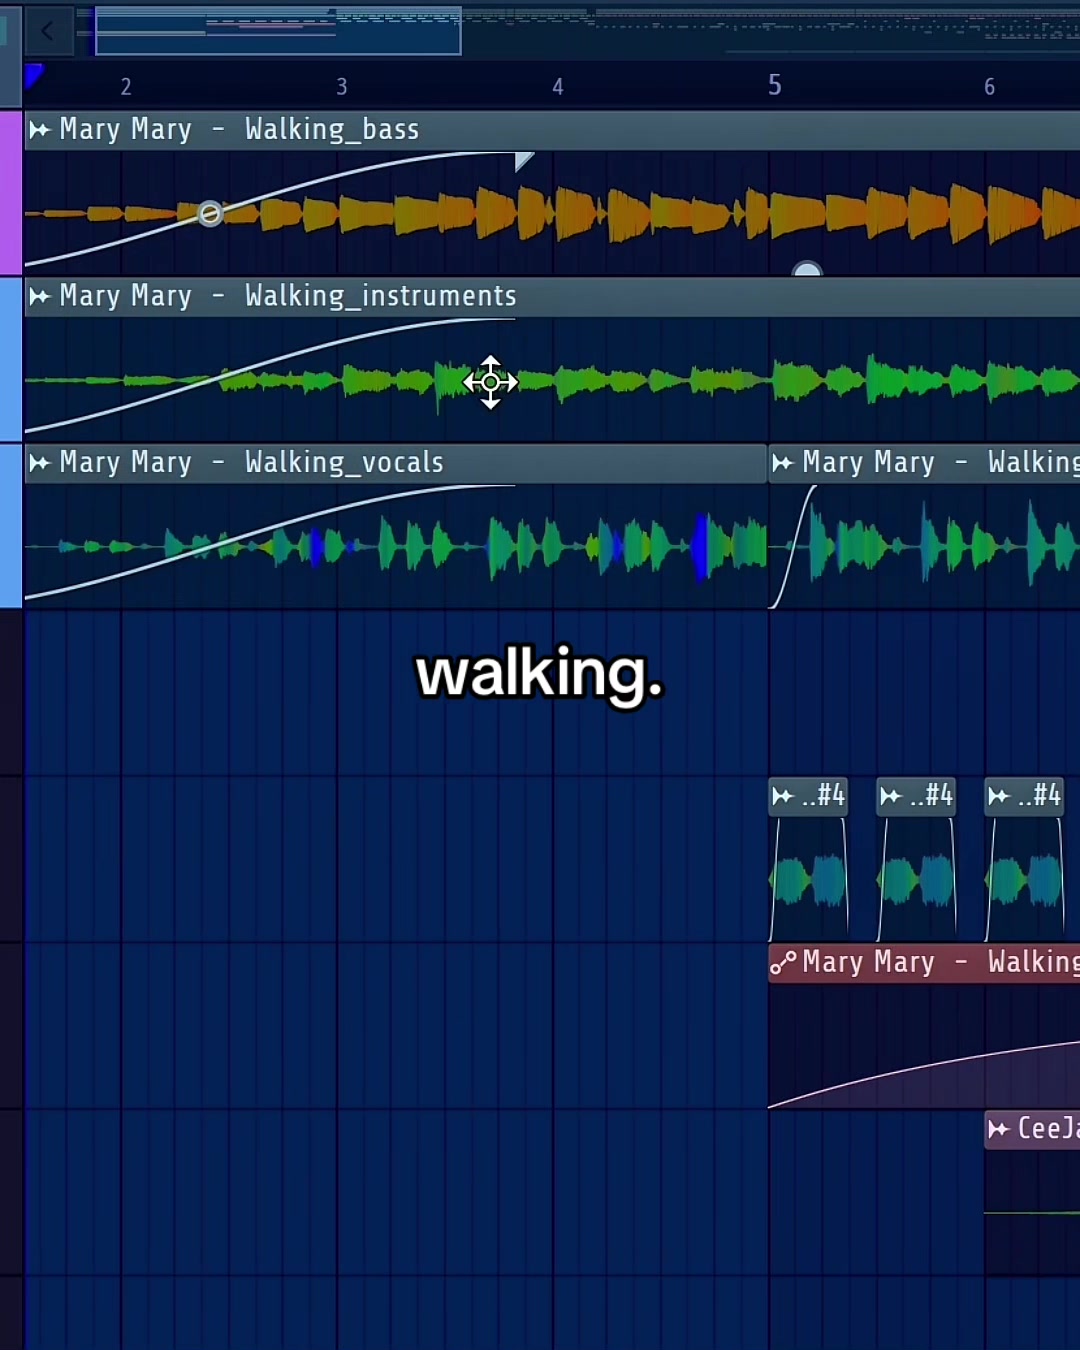This screenshot has height=1350, width=1080.
Task: Click the back arrow button at top left
Action: pyautogui.click(x=47, y=31)
